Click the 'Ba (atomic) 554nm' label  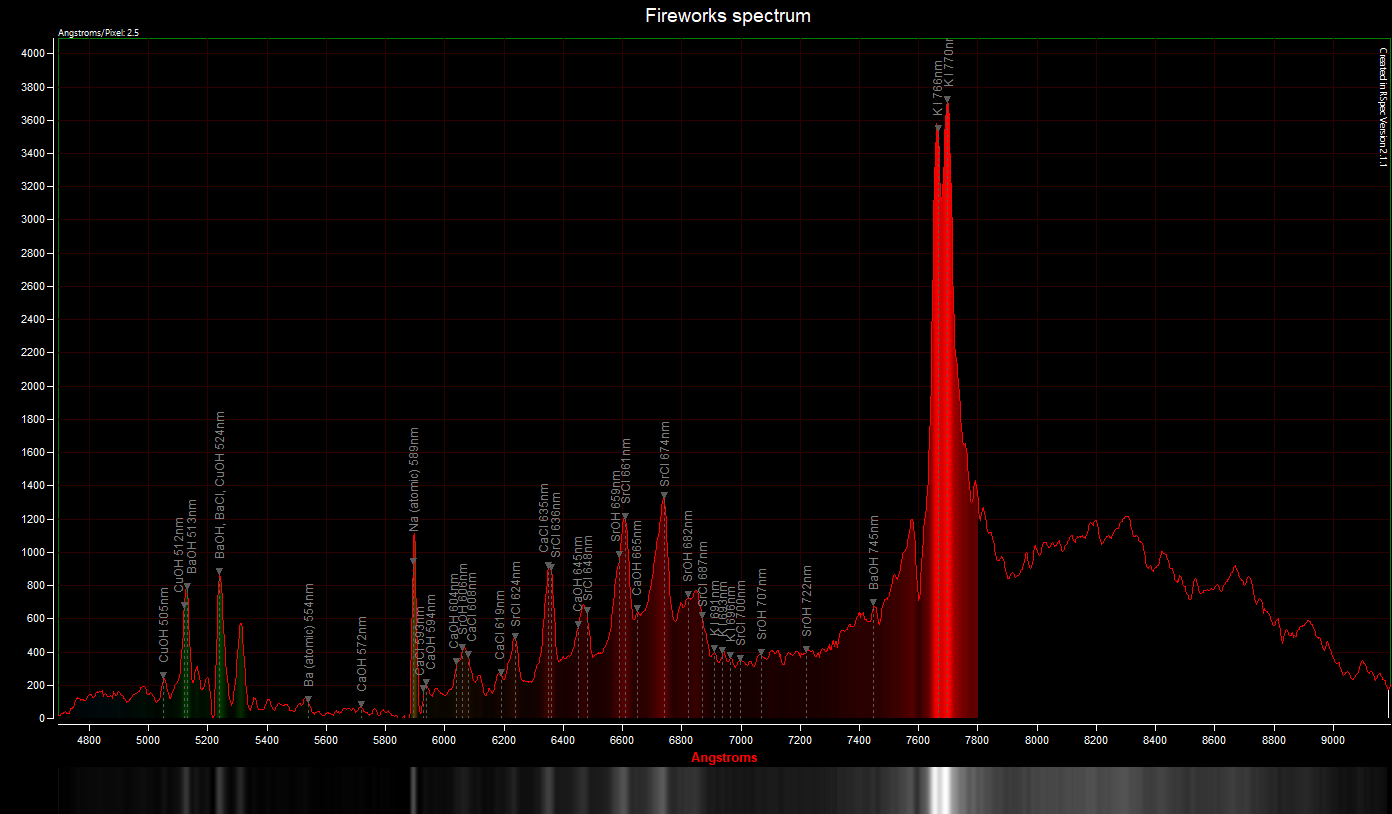pyautogui.click(x=309, y=636)
